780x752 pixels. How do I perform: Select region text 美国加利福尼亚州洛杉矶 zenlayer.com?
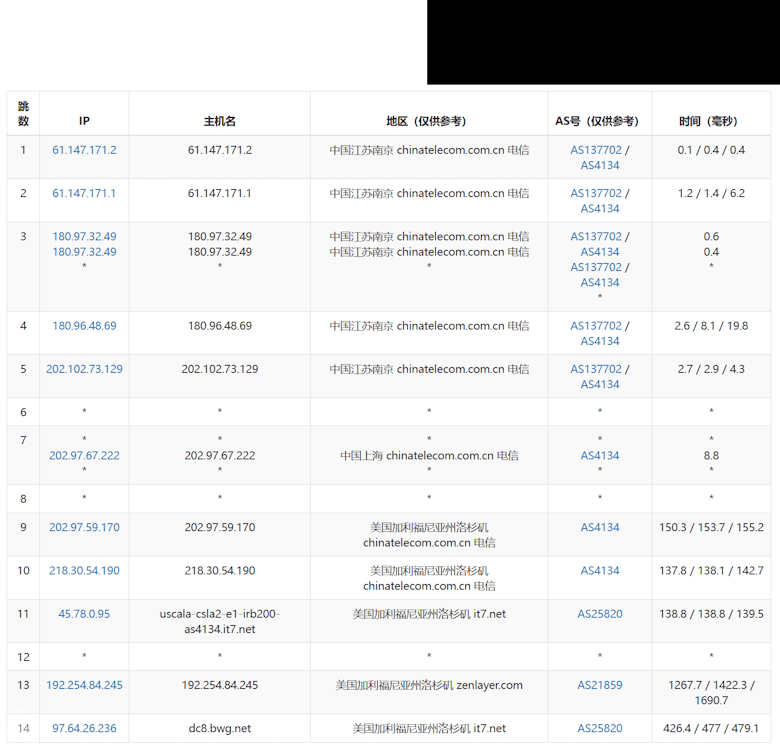429,685
